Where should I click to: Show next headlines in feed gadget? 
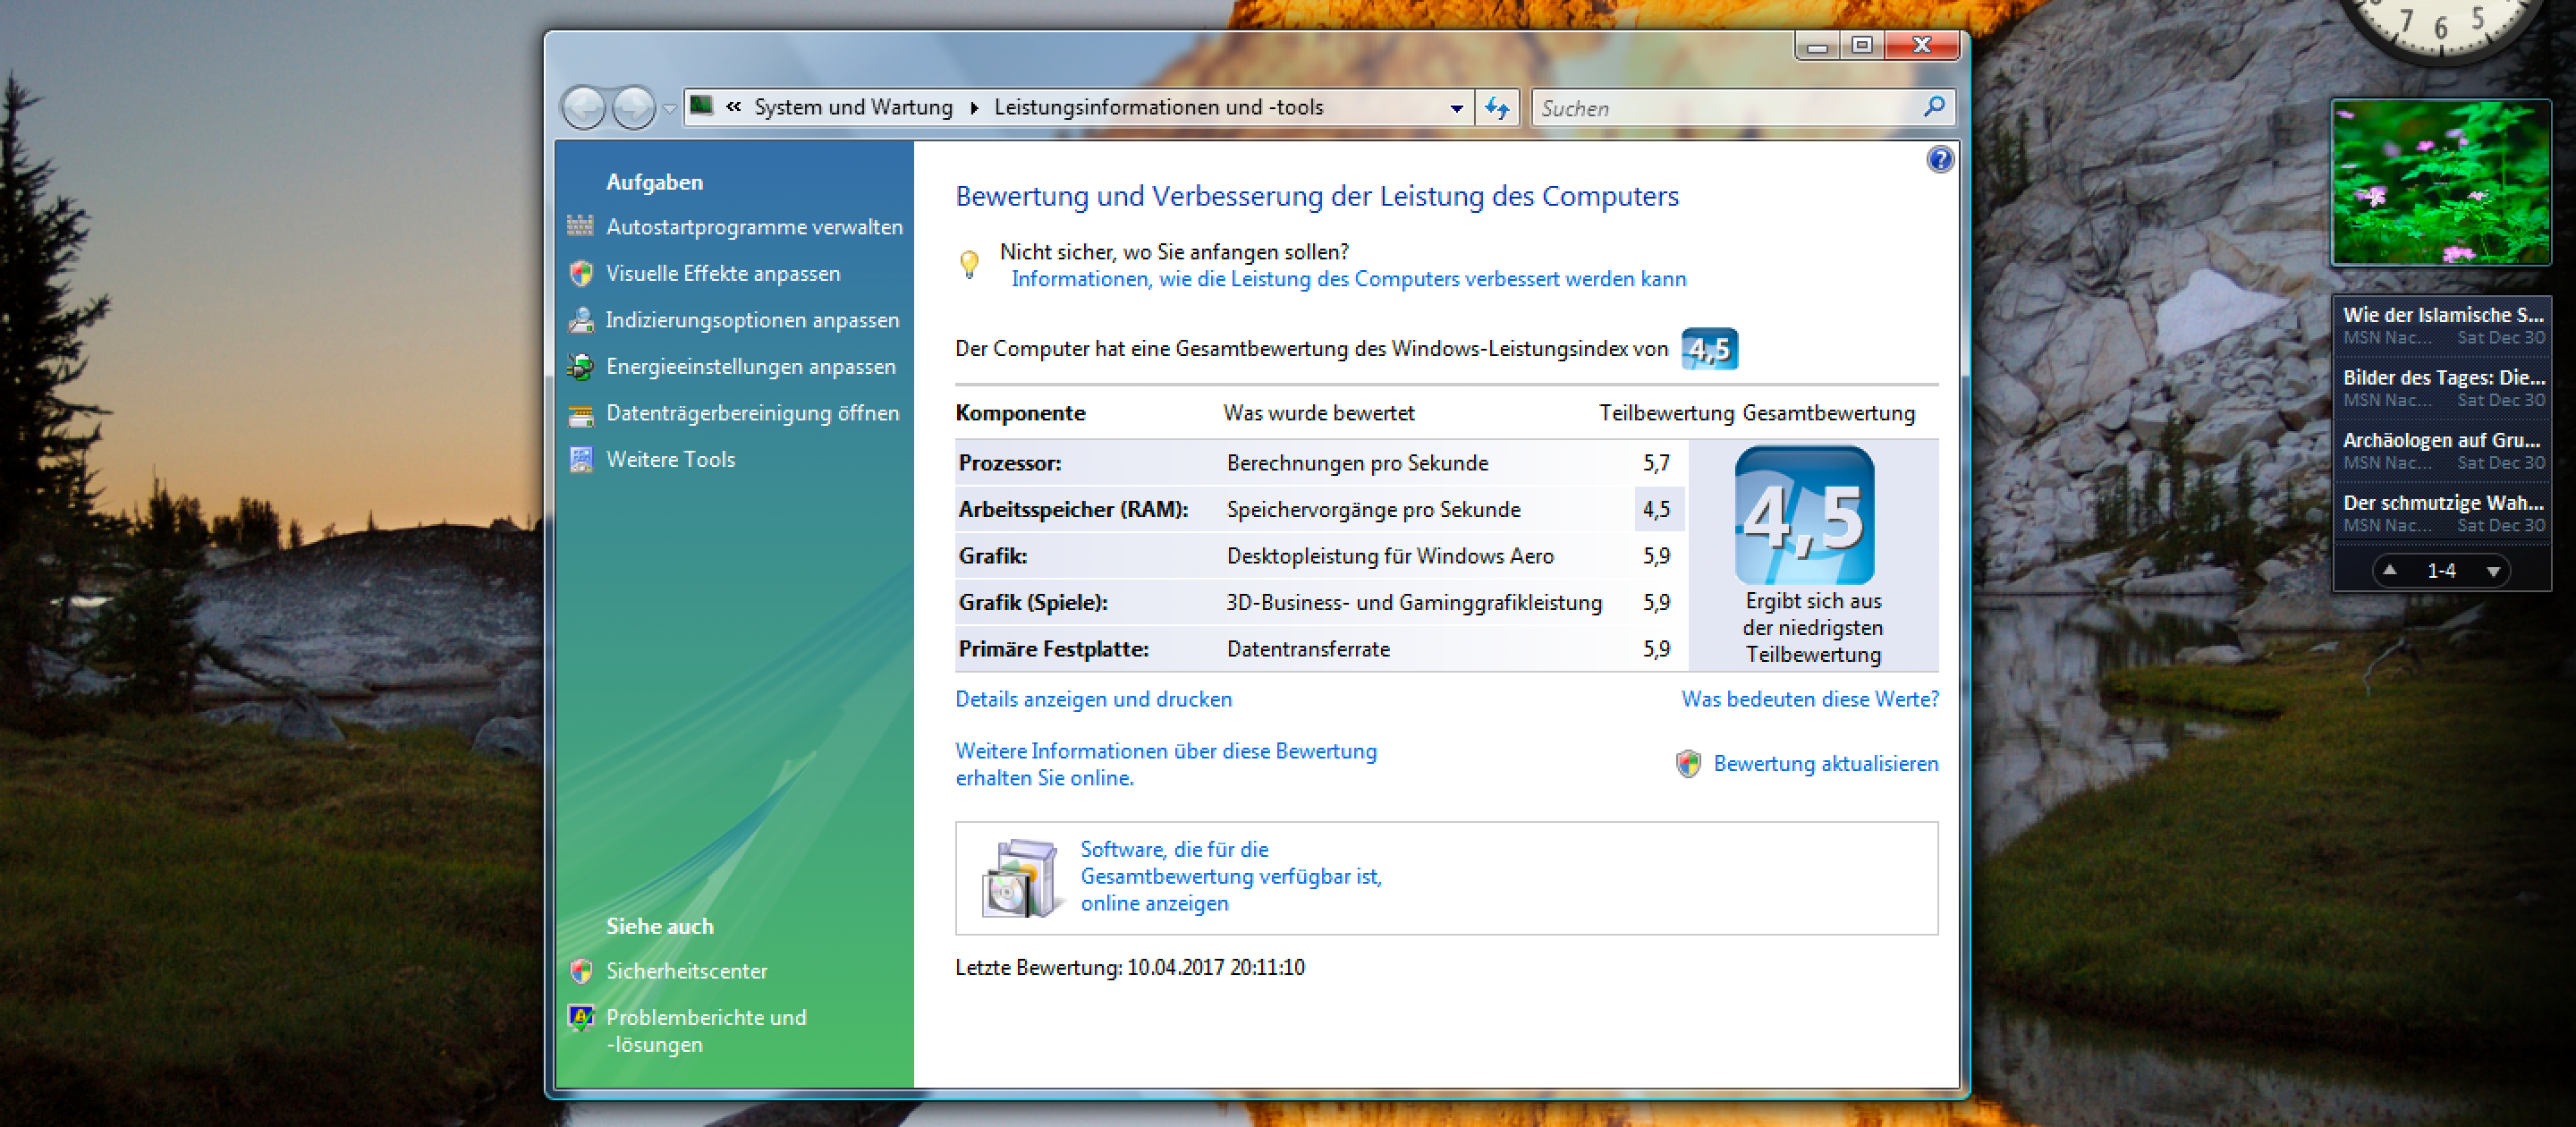coord(2493,571)
